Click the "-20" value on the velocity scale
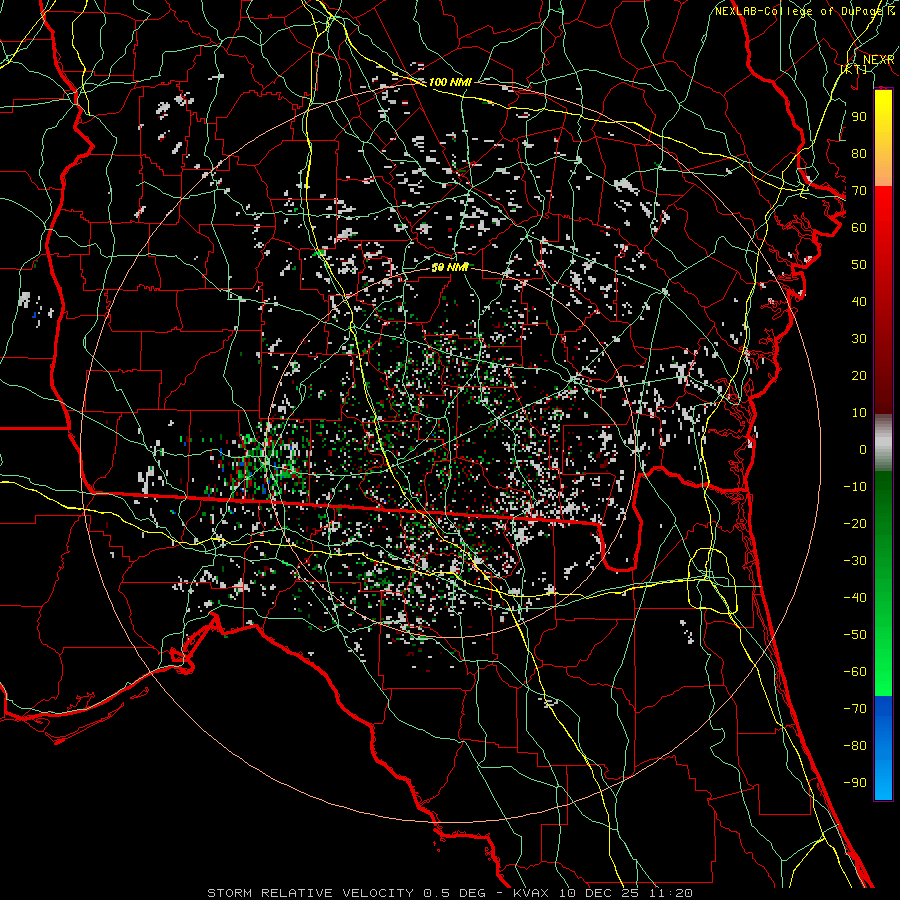The width and height of the screenshot is (900, 900). [x=855, y=524]
